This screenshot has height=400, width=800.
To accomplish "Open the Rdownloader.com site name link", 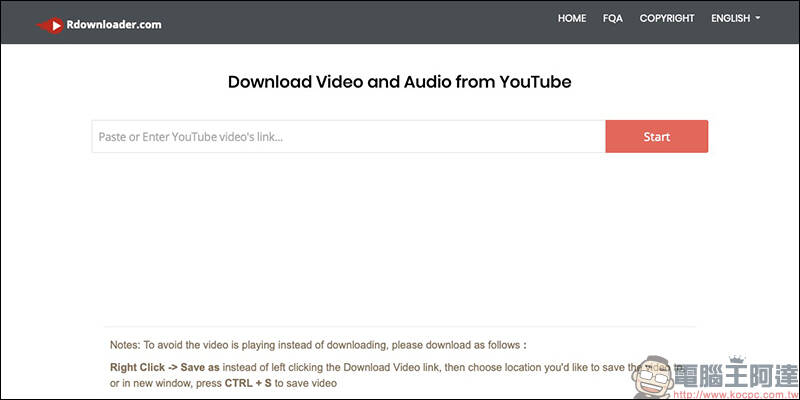I will click(x=114, y=24).
